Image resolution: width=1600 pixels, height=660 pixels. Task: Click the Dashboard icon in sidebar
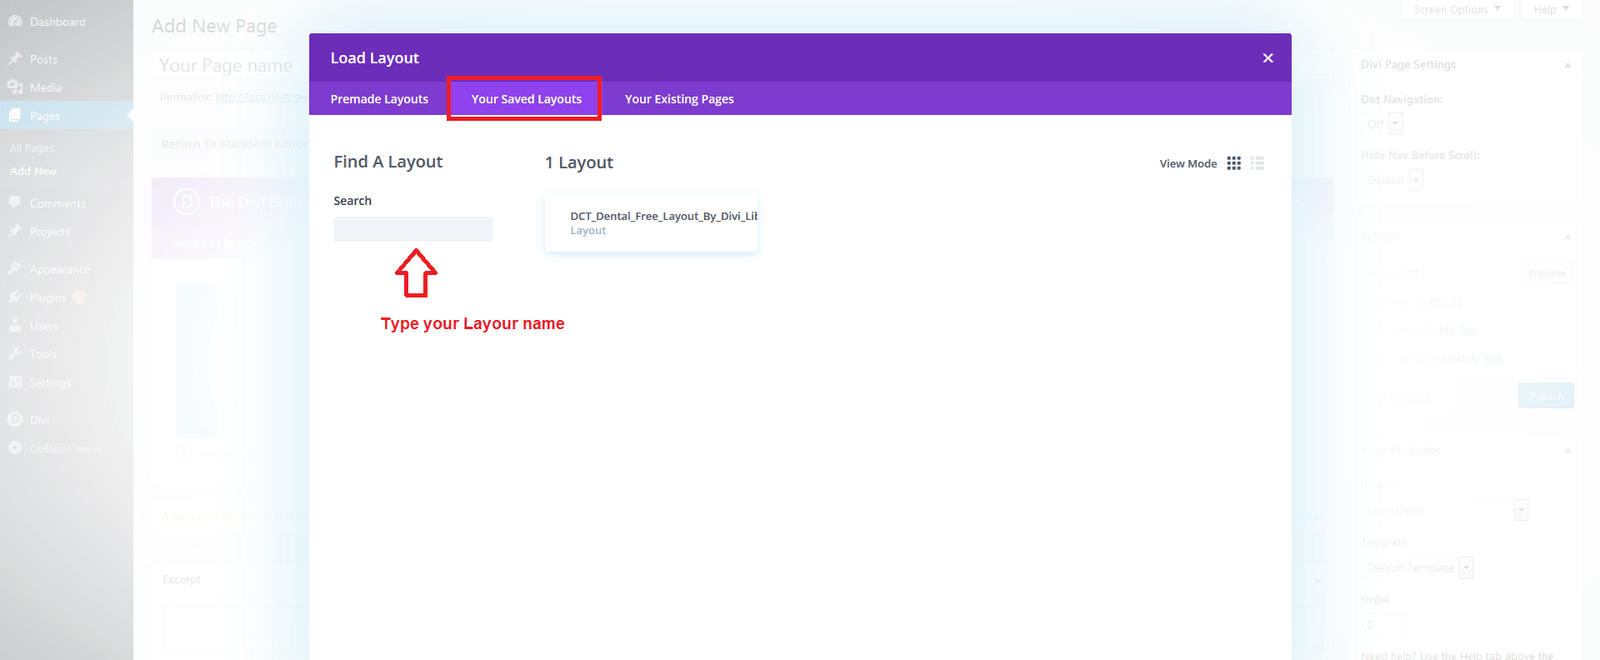15,21
